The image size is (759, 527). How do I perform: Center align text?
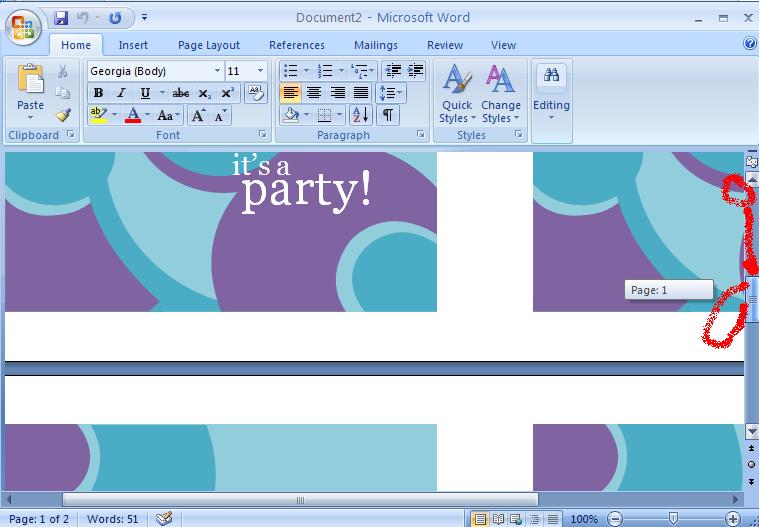(x=314, y=93)
